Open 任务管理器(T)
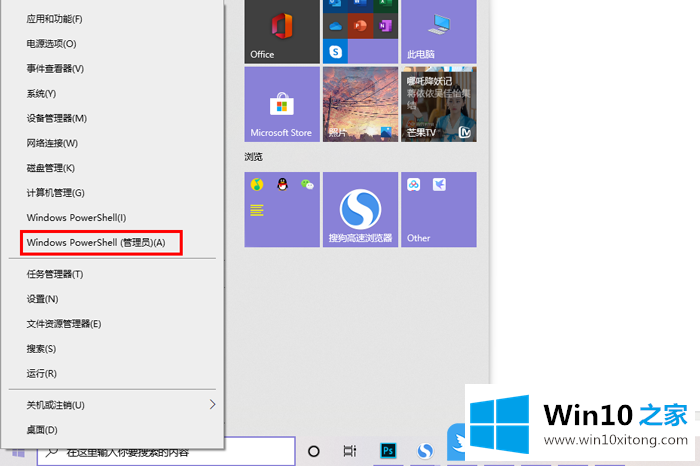This screenshot has width=700, height=466. (x=112, y=274)
